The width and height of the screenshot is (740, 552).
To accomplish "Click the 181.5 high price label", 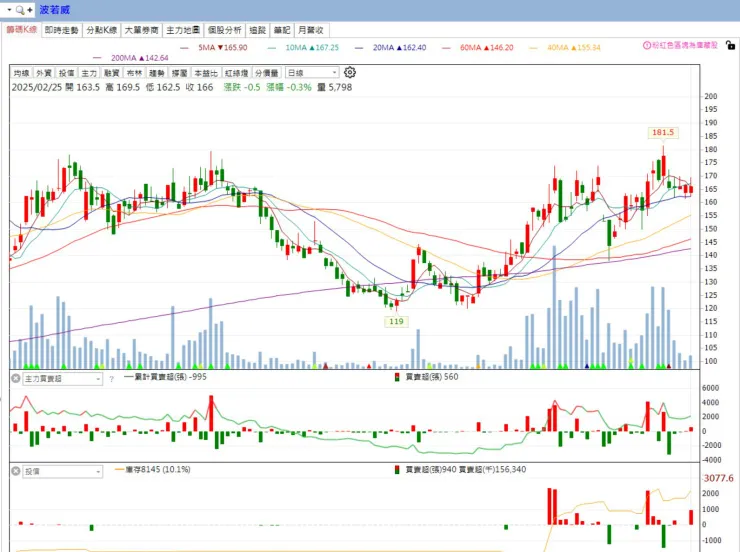I will tap(663, 132).
